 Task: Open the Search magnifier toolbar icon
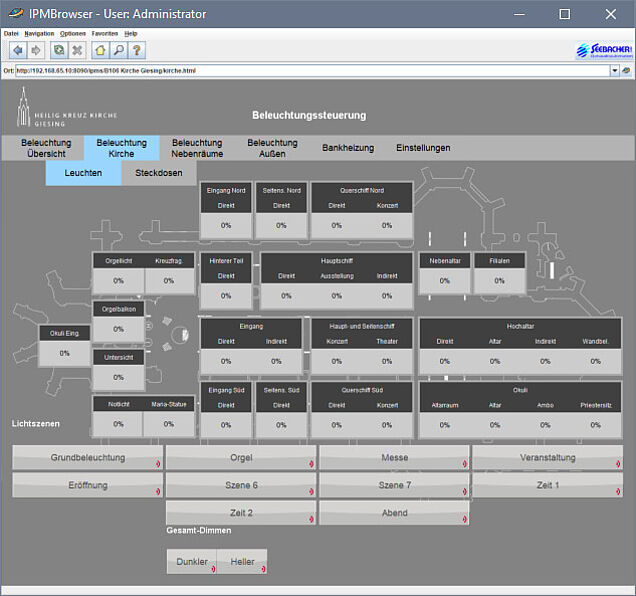point(118,50)
